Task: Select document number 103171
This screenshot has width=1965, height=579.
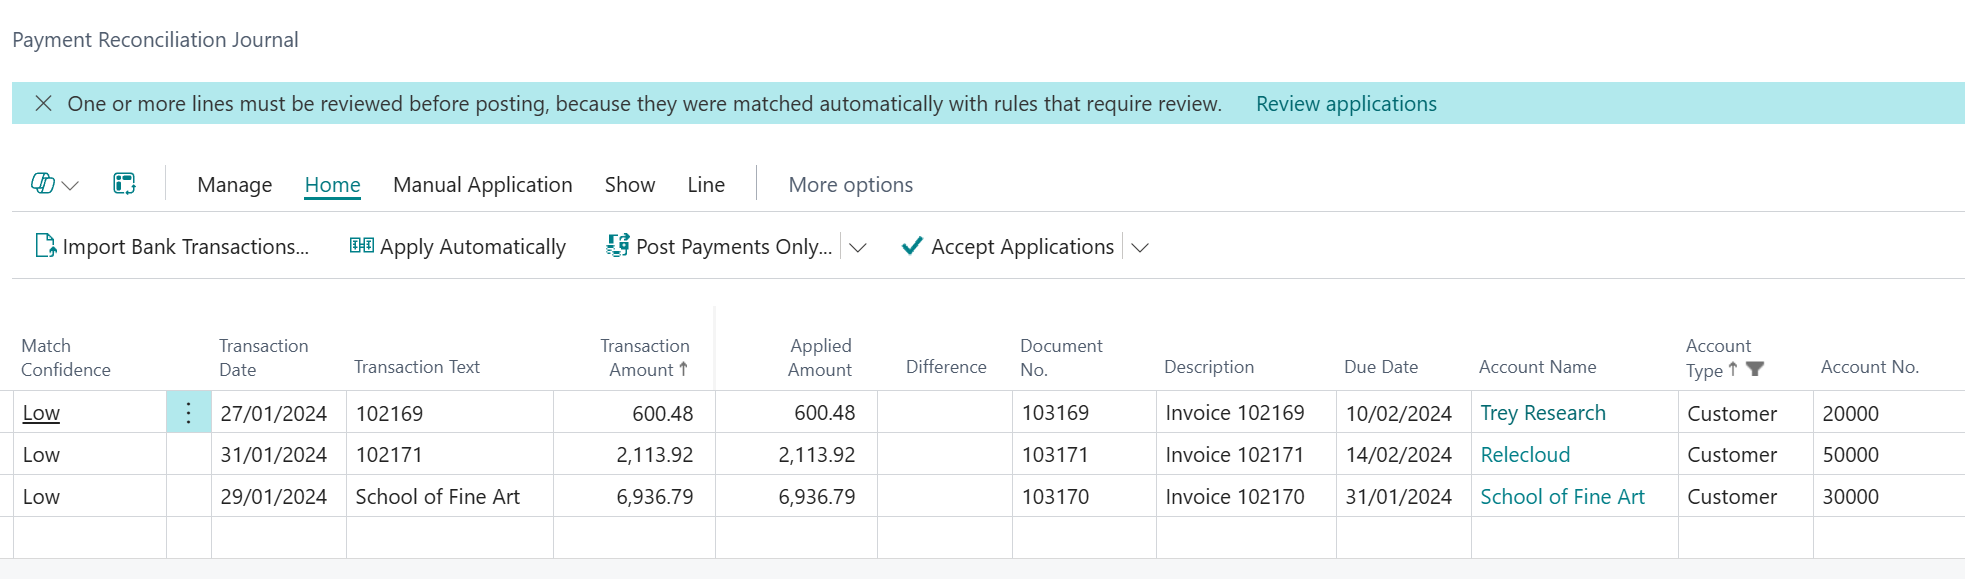Action: point(1084,455)
